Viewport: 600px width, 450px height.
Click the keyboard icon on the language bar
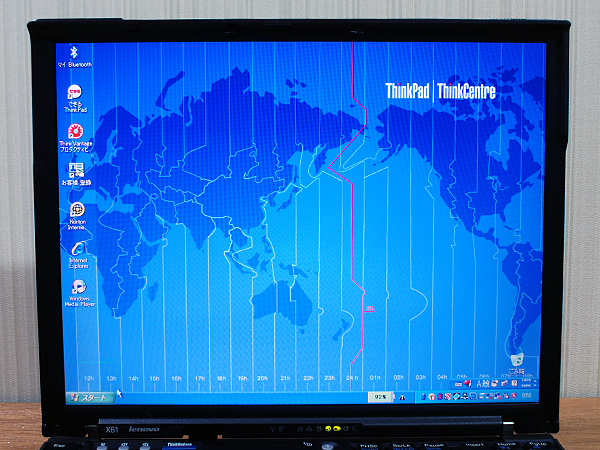coord(458,384)
